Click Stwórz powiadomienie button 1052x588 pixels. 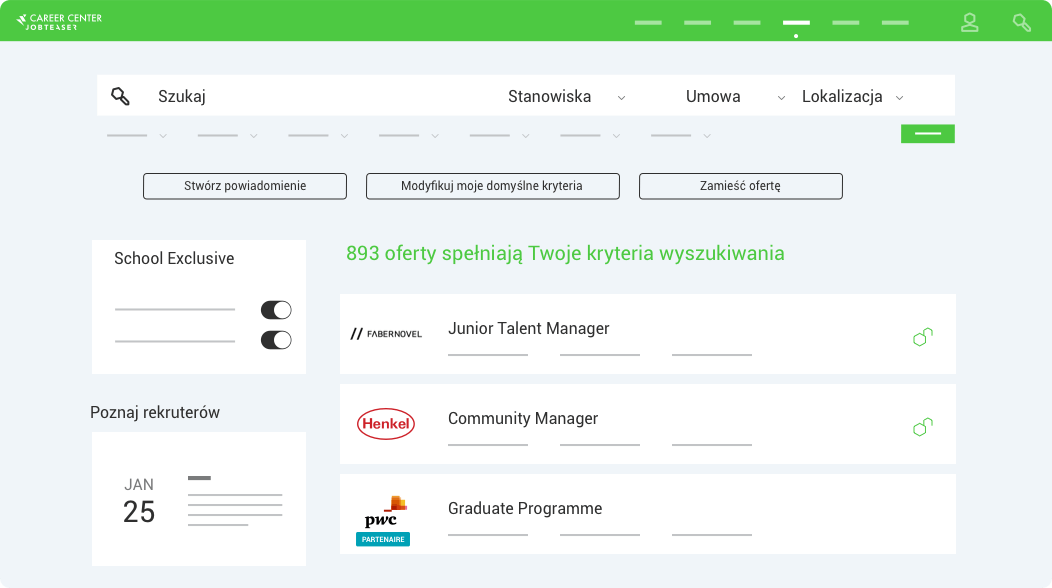[245, 186]
